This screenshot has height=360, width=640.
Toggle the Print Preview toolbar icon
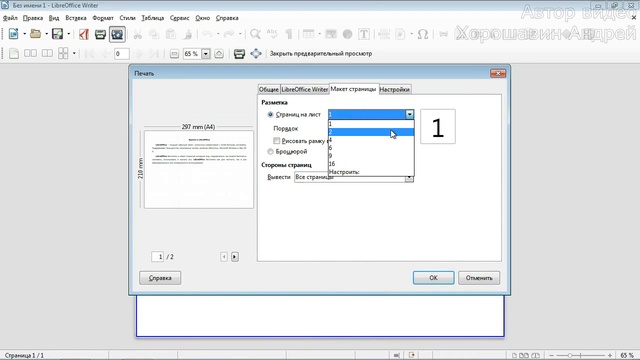click(x=117, y=34)
